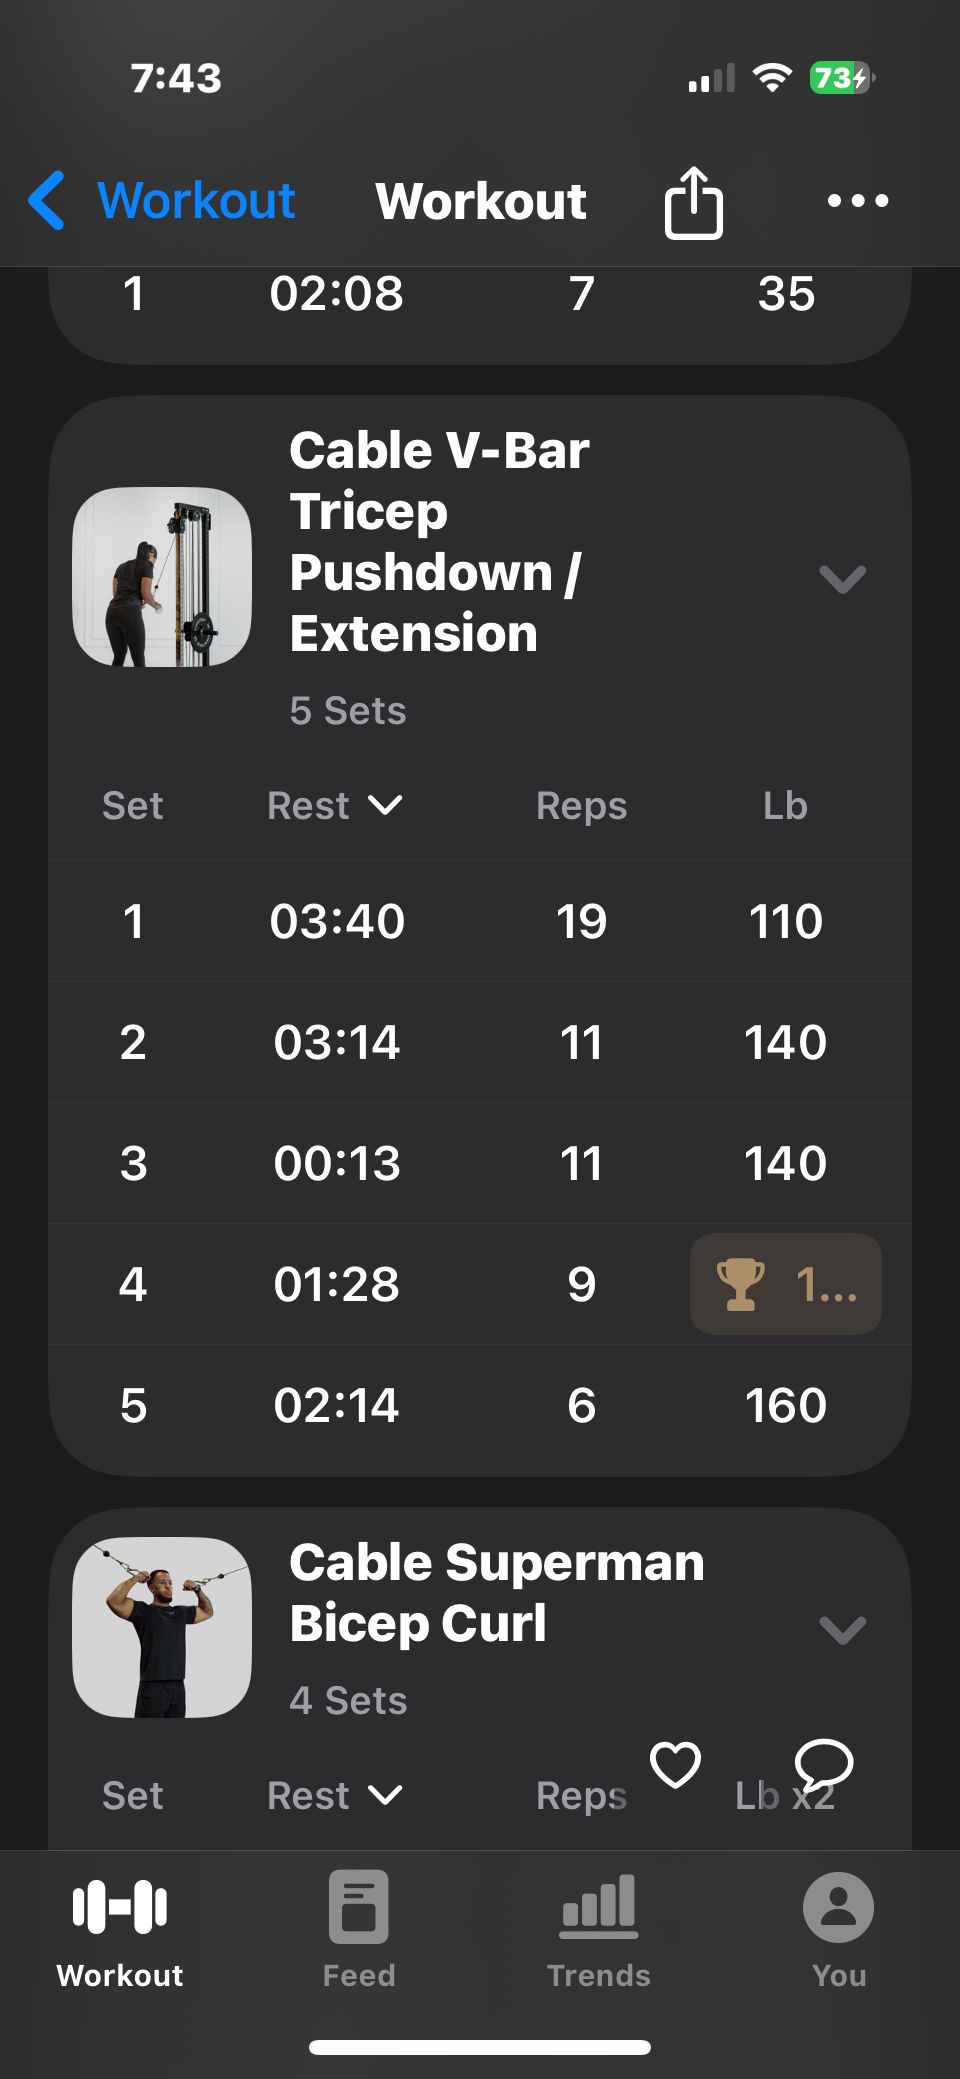Screen dimensions: 960x2079
Task: Tap the blue back chevron icon
Action: point(47,201)
